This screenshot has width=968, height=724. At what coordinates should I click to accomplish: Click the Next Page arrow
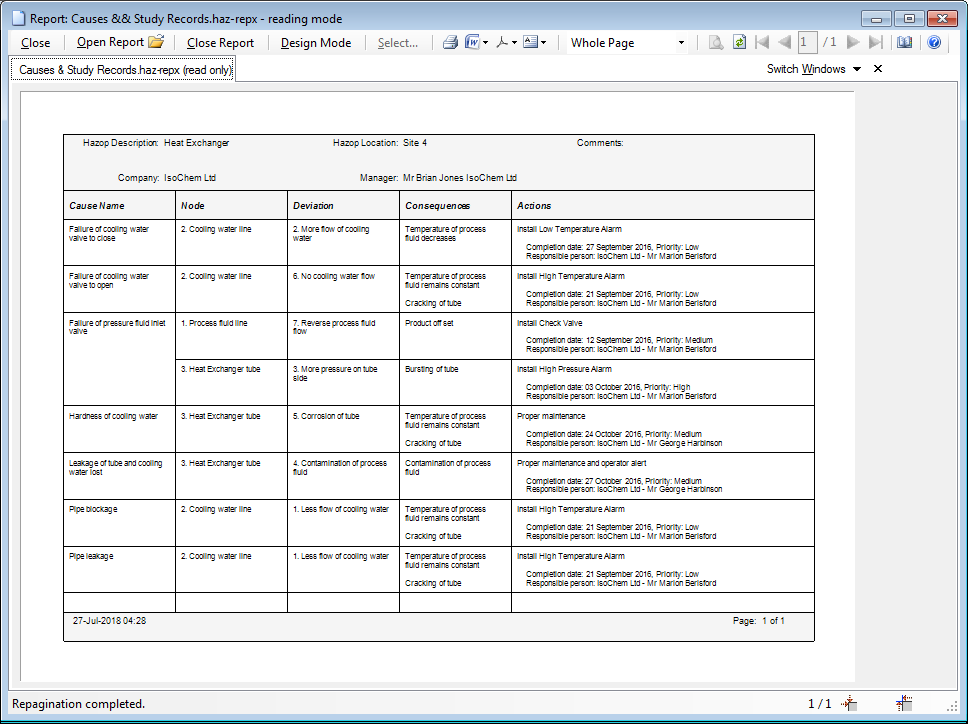tap(853, 43)
